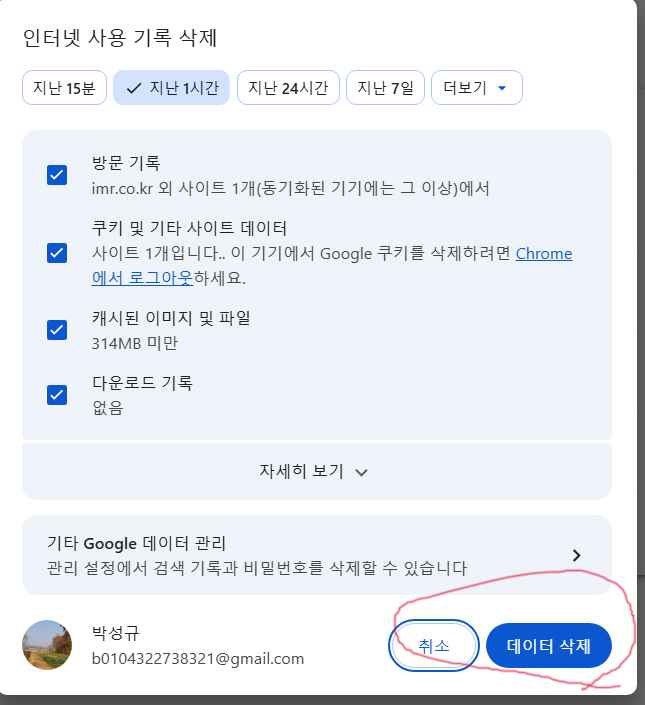Click the 데이터 삭제 button
Image resolution: width=645 pixels, height=705 pixels.
pos(547,646)
